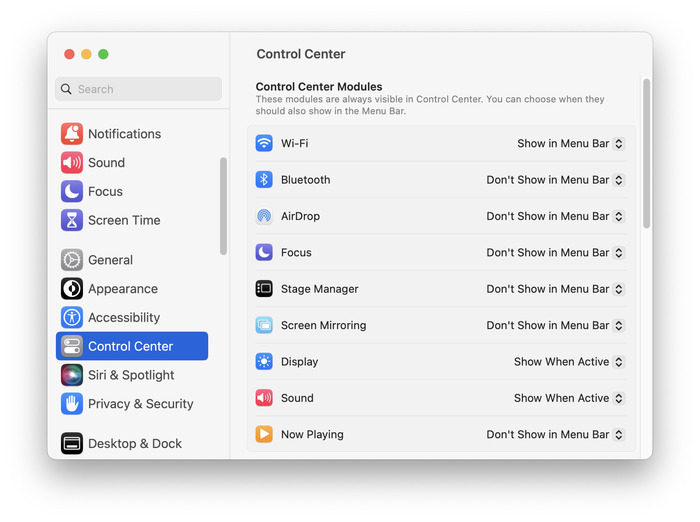Click the Sound module speaker icon
This screenshot has height=522, width=700.
click(x=264, y=398)
